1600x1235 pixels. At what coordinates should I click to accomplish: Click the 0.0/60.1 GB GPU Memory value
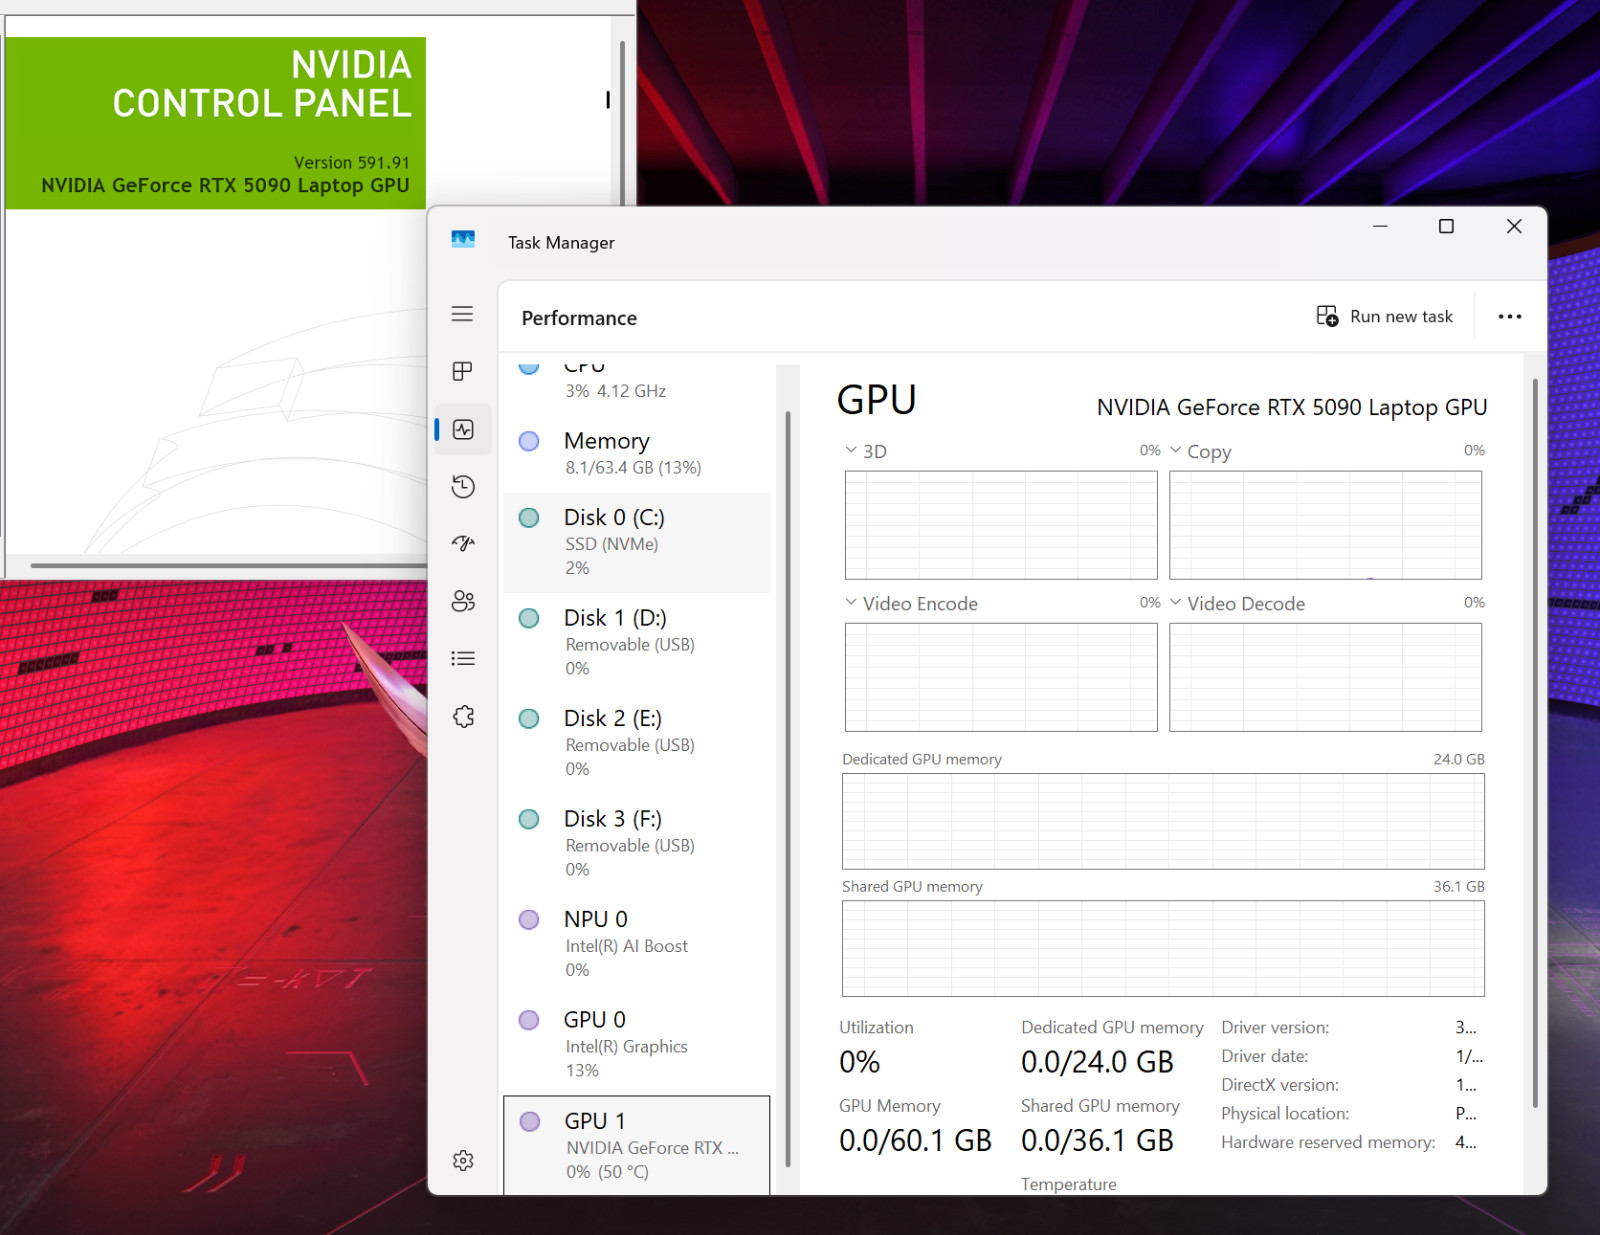(915, 1141)
